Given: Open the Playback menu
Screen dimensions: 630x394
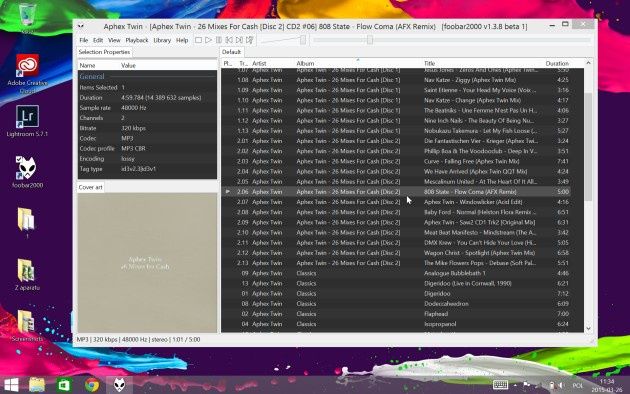Looking at the screenshot, I should [x=137, y=40].
